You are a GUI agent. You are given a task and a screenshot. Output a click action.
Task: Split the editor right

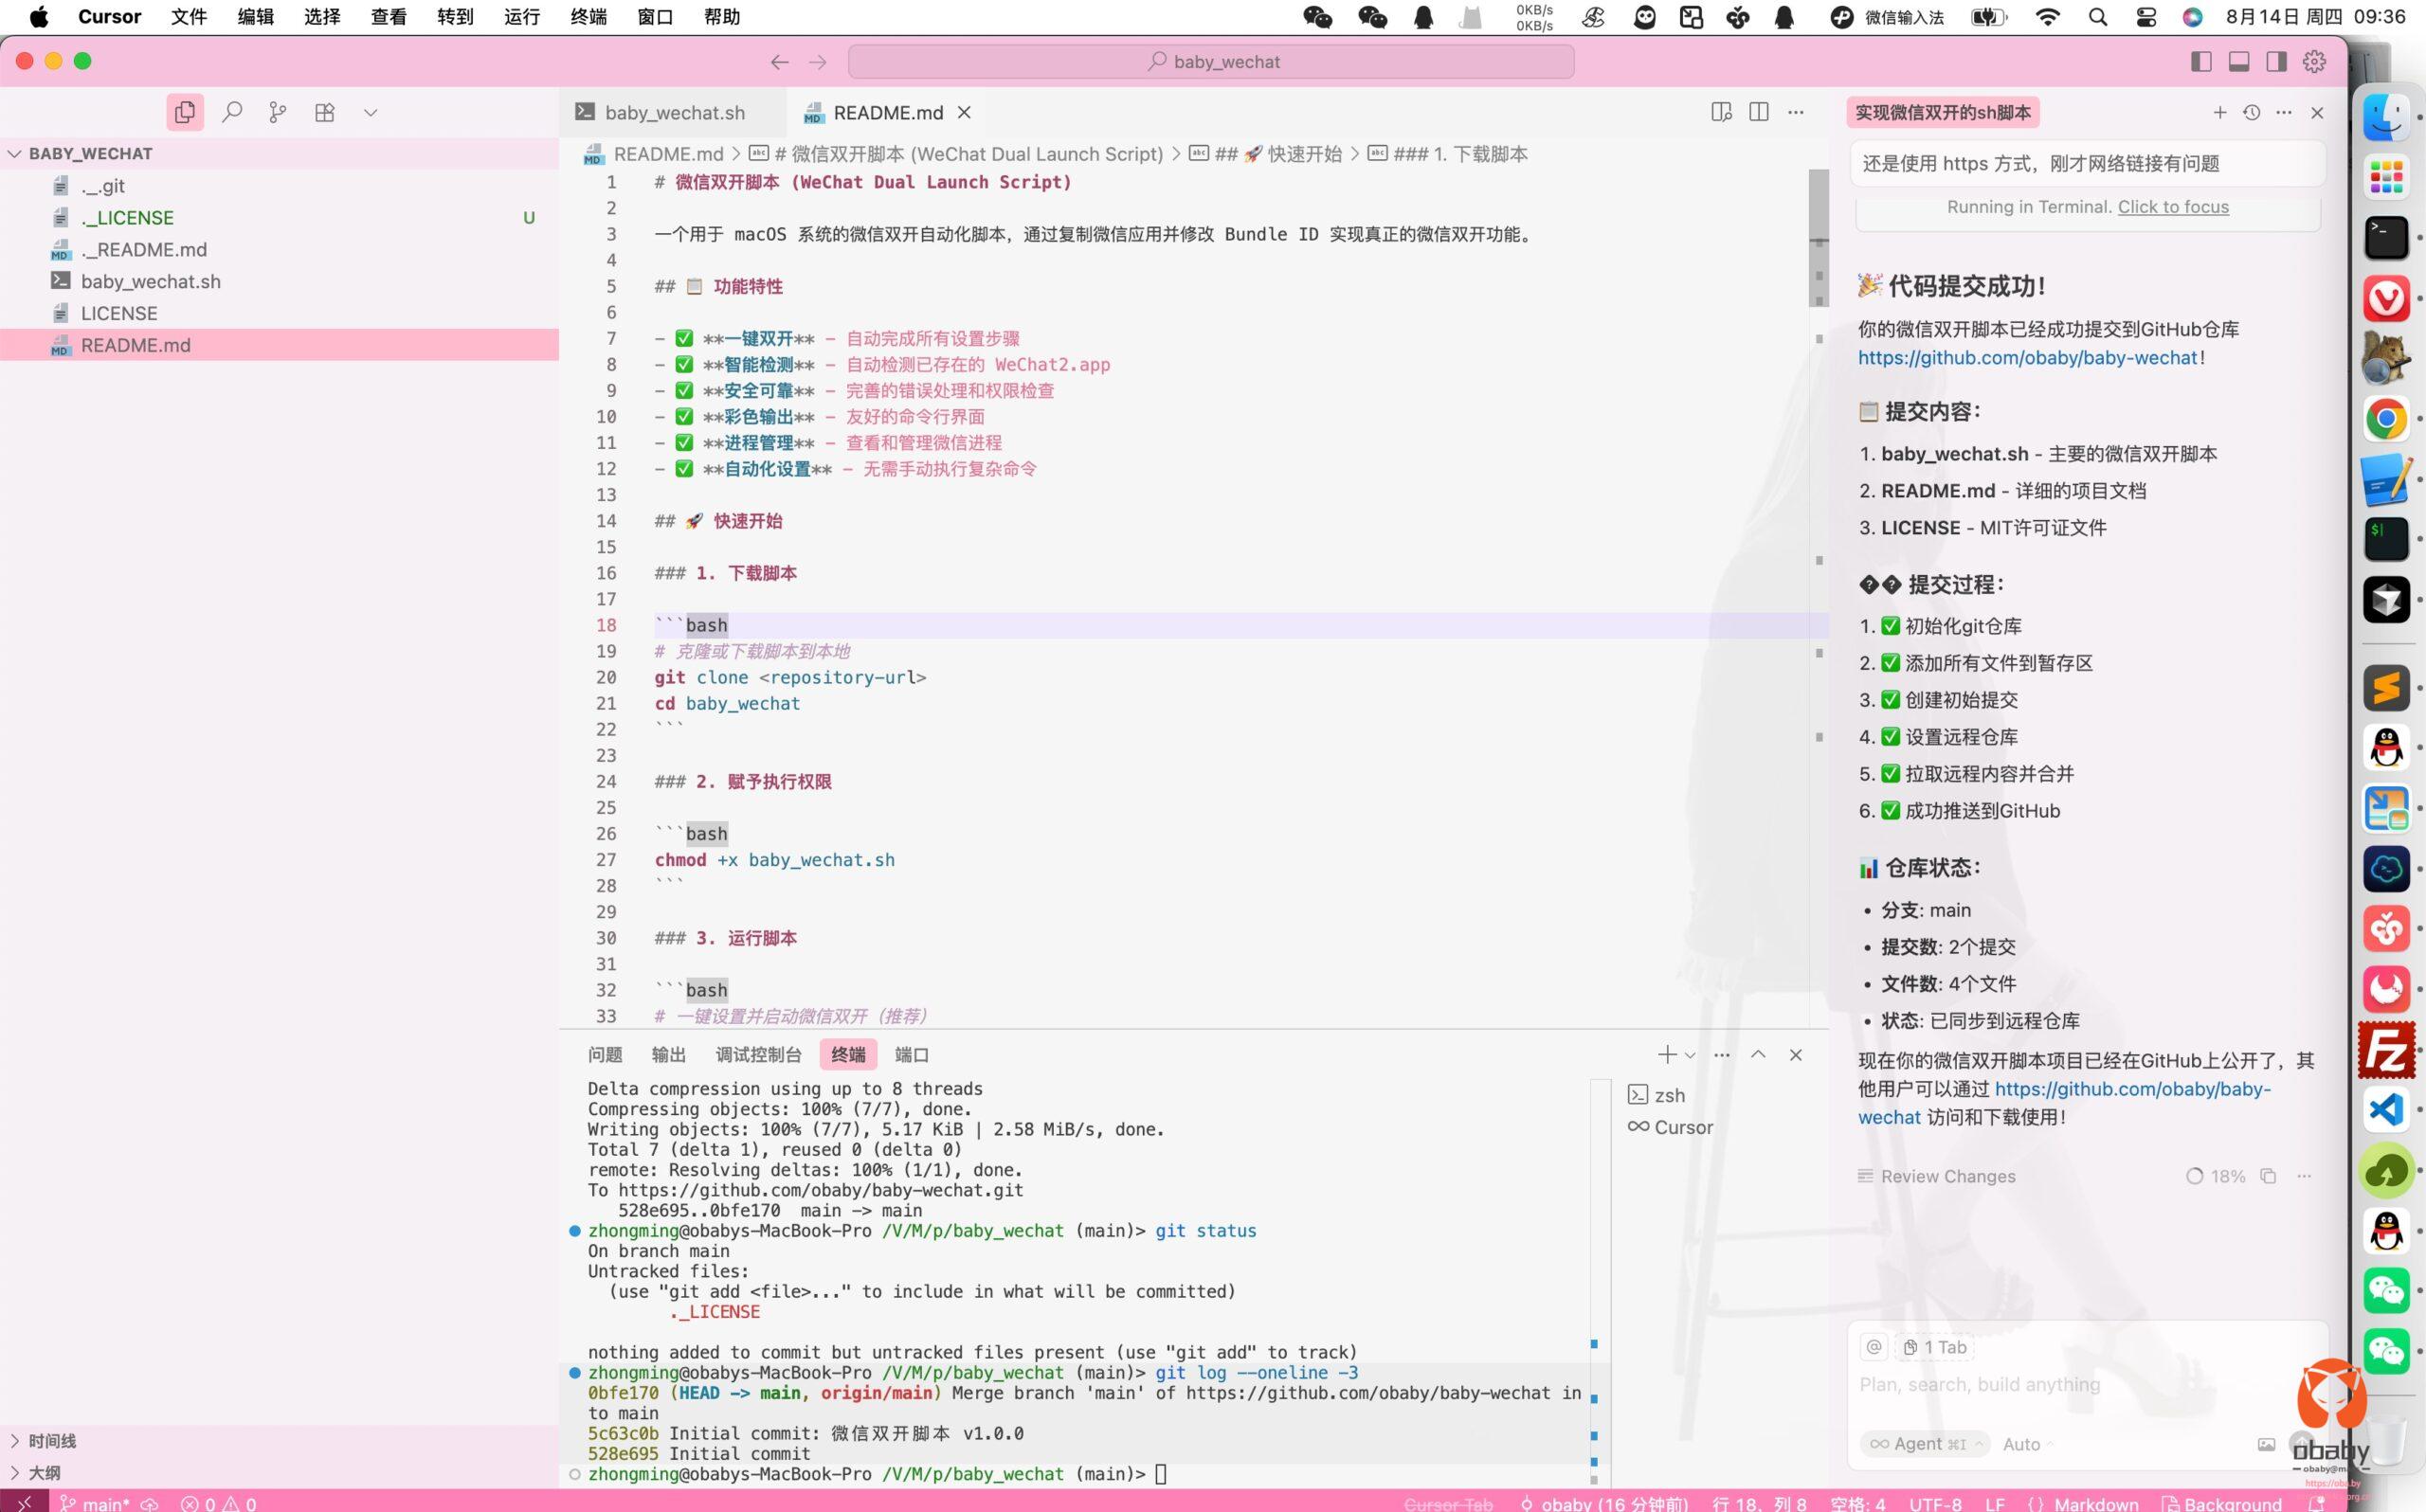(1759, 112)
